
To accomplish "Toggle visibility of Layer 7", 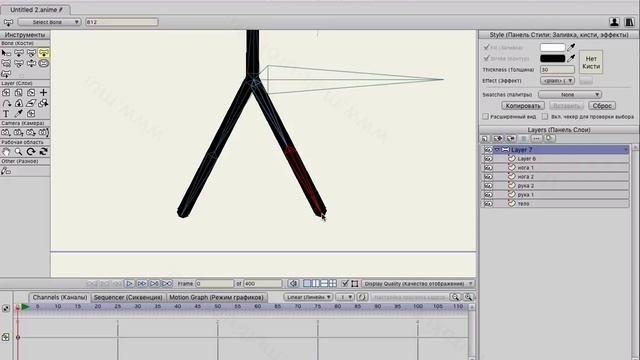I will click(488, 150).
